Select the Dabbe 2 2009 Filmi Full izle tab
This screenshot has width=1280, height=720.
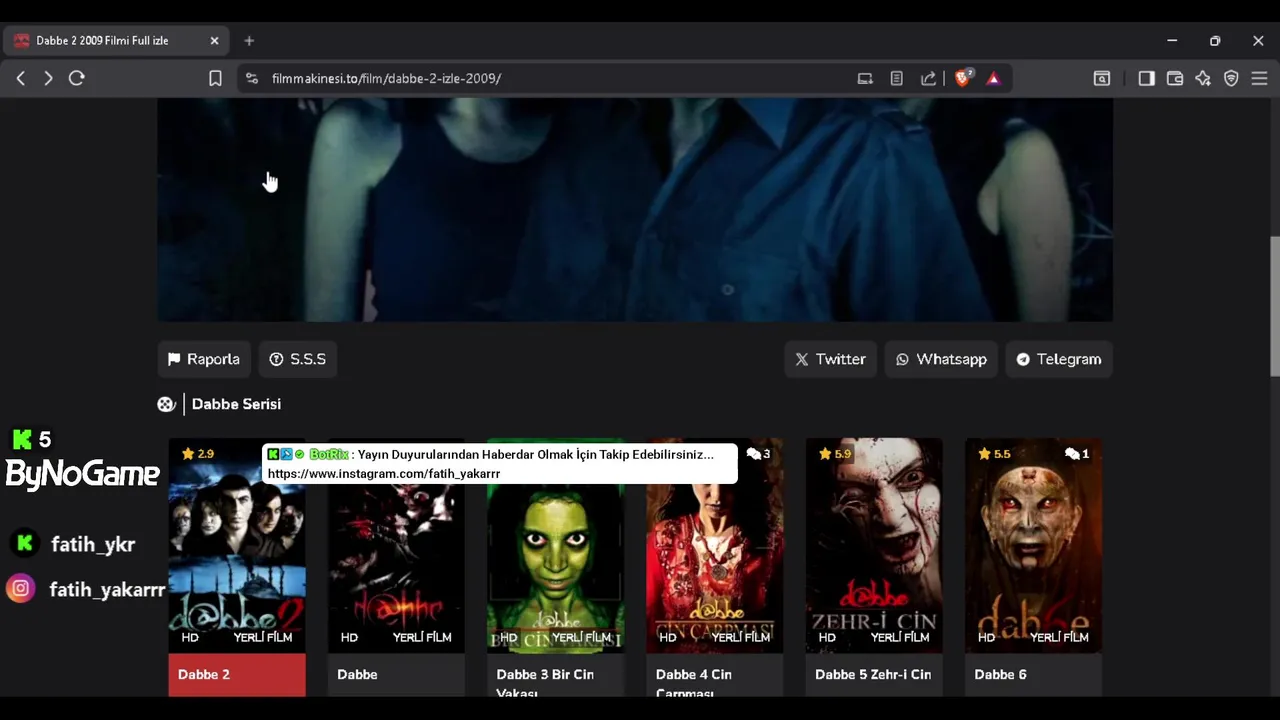click(116, 41)
